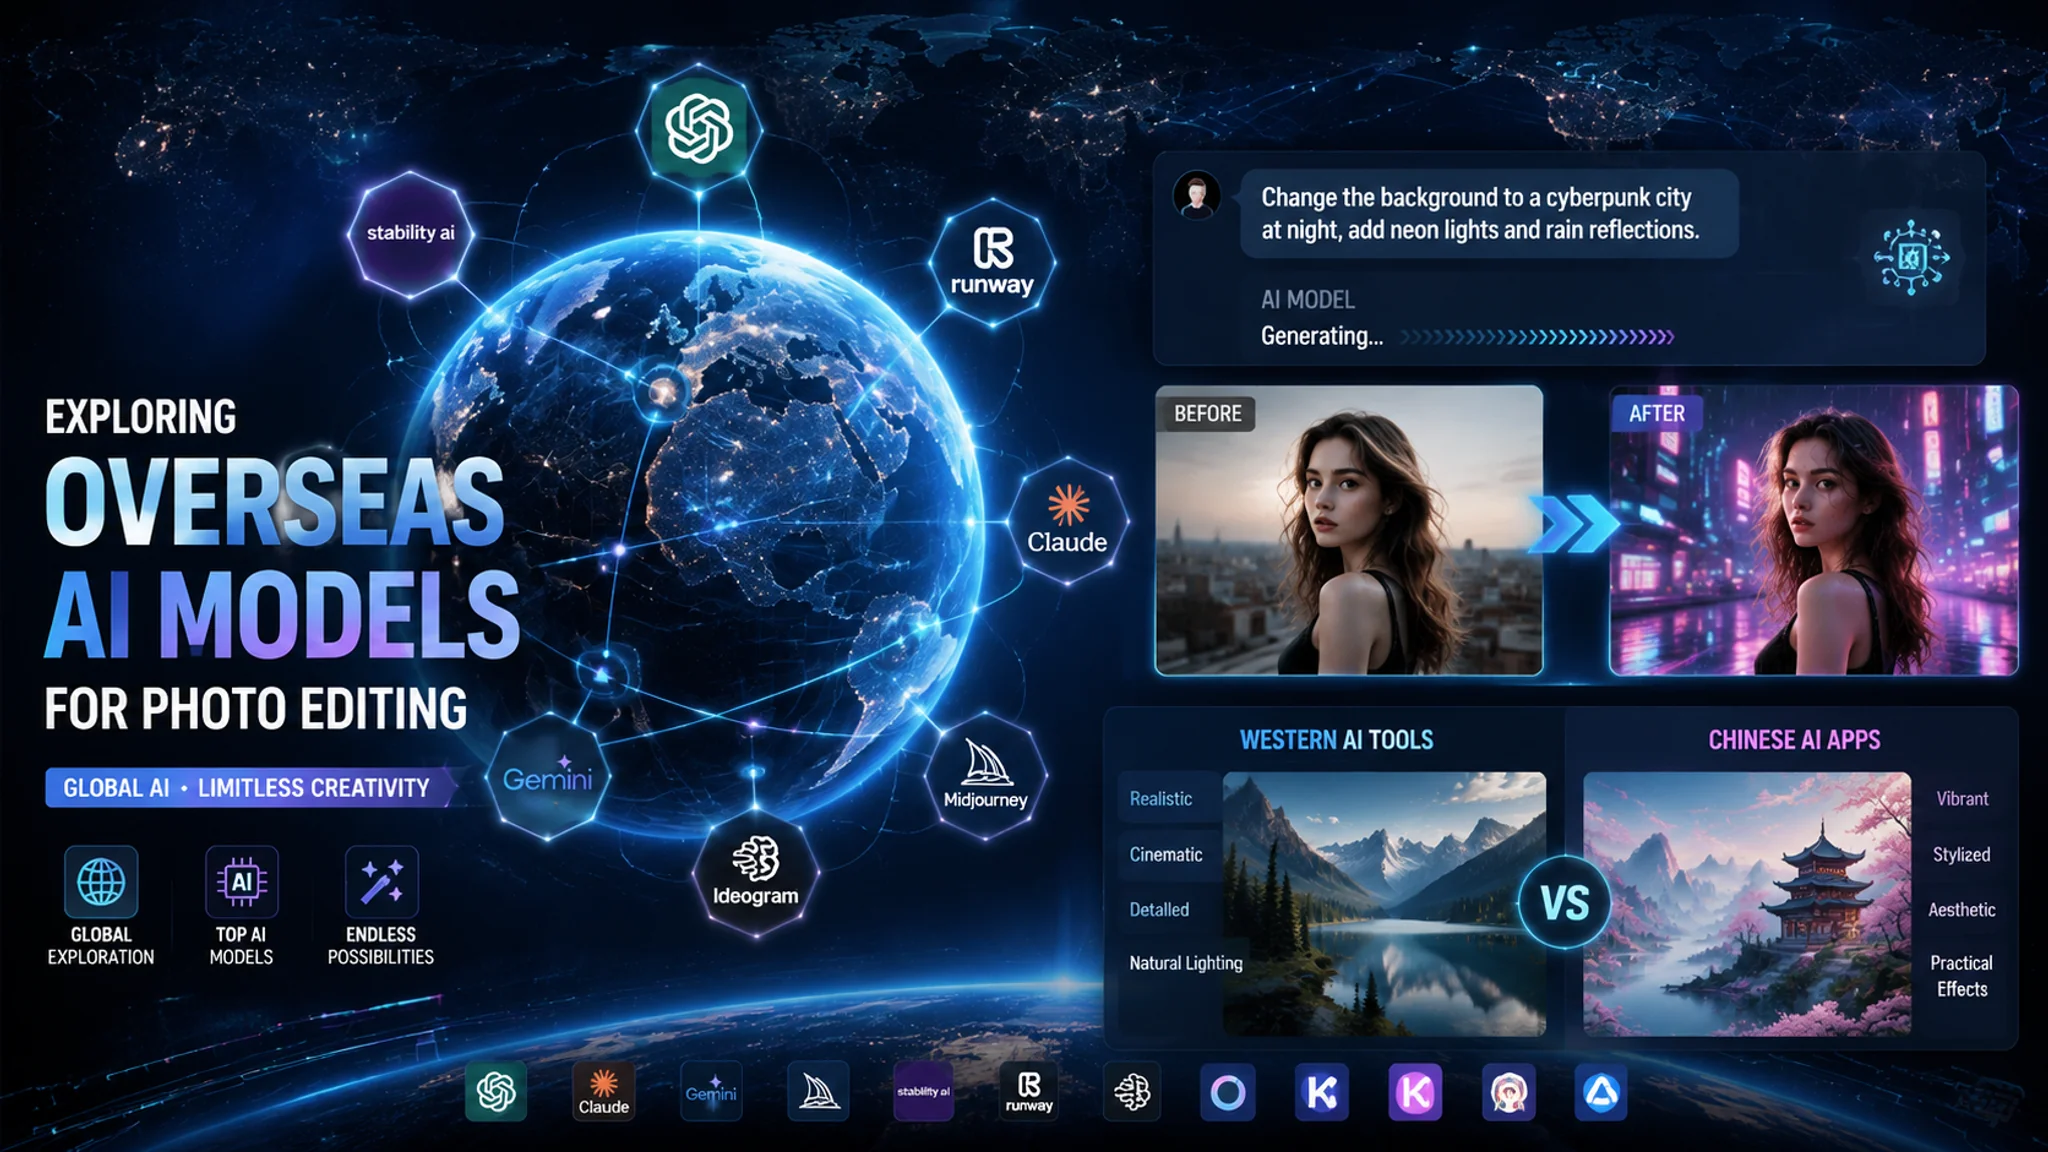Image resolution: width=2048 pixels, height=1152 pixels.
Task: Click the GLOBAL EXPLORATION caption
Action: click(x=101, y=946)
